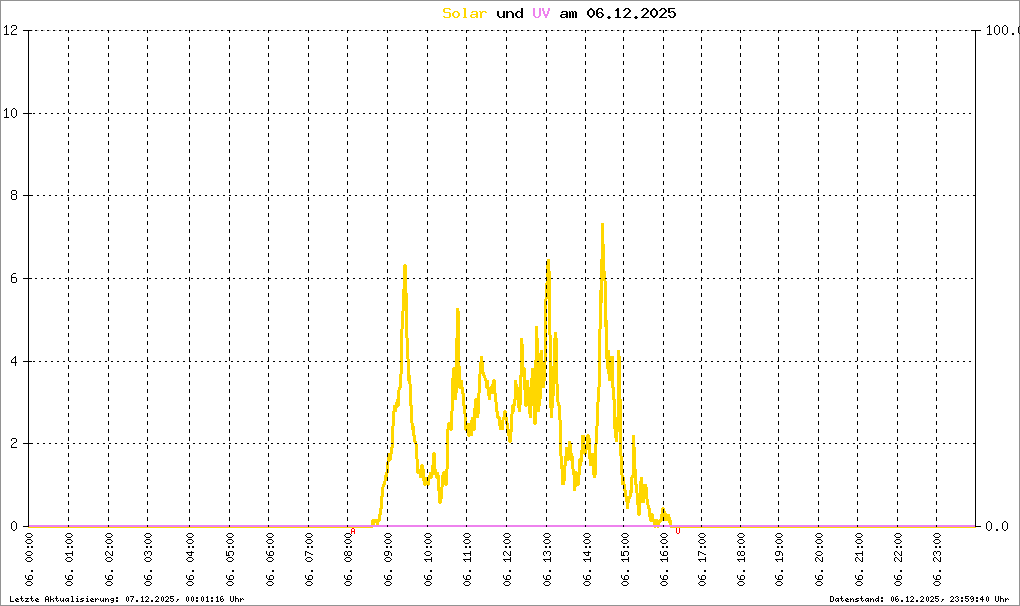Click the highest solar peak near 14:30

pyautogui.click(x=602, y=225)
